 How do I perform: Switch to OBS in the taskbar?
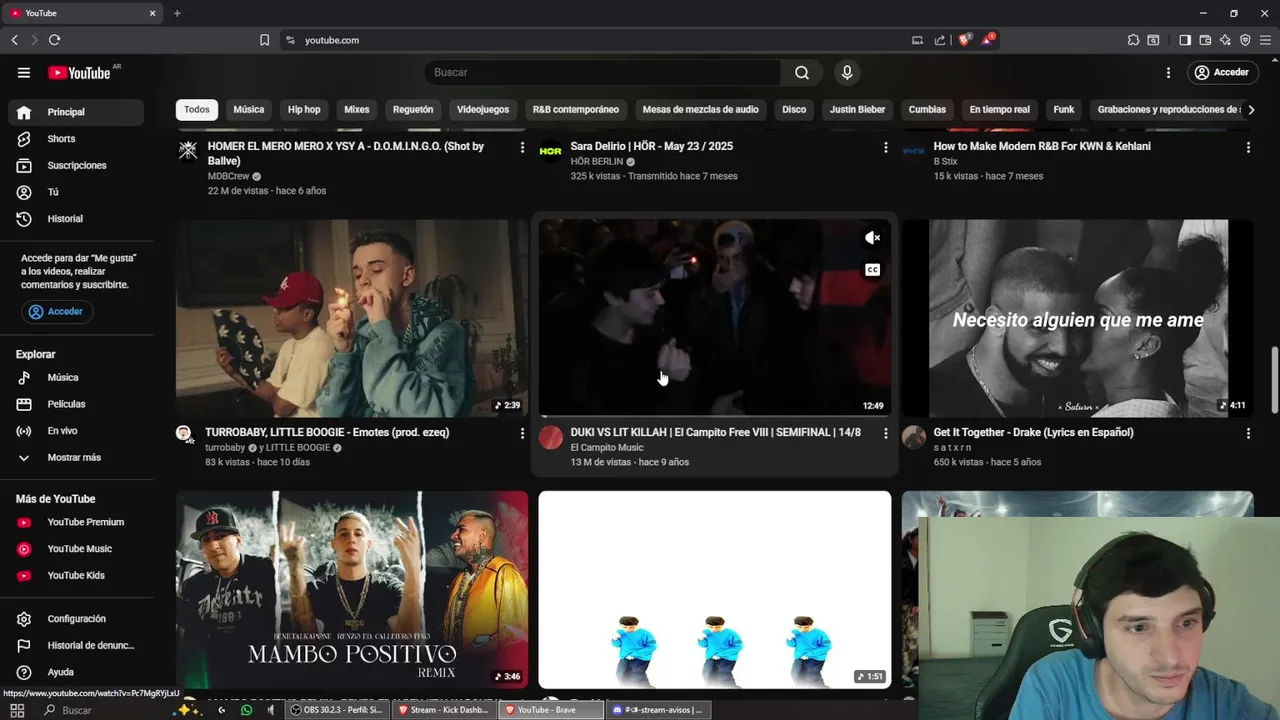[x=336, y=710]
